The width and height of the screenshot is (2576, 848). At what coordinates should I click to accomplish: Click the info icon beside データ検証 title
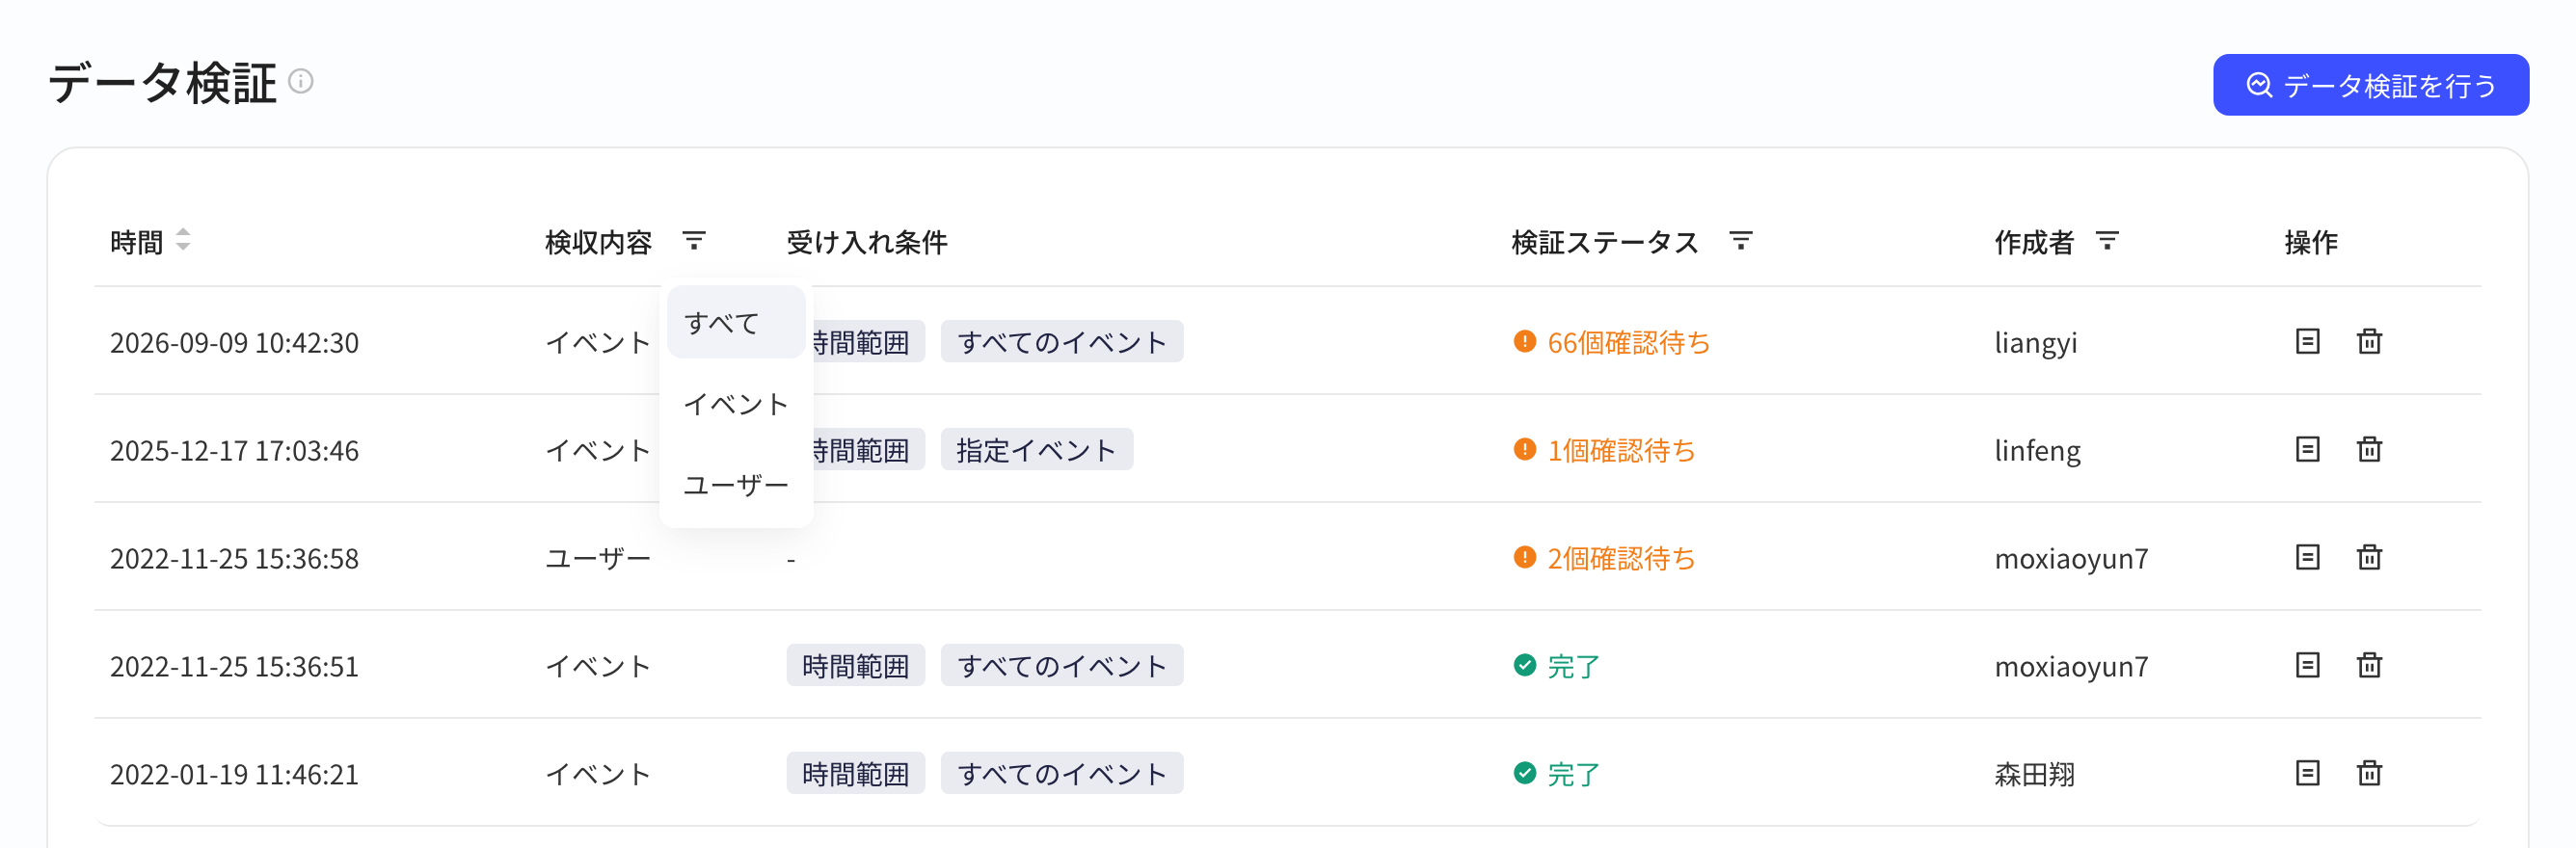301,81
